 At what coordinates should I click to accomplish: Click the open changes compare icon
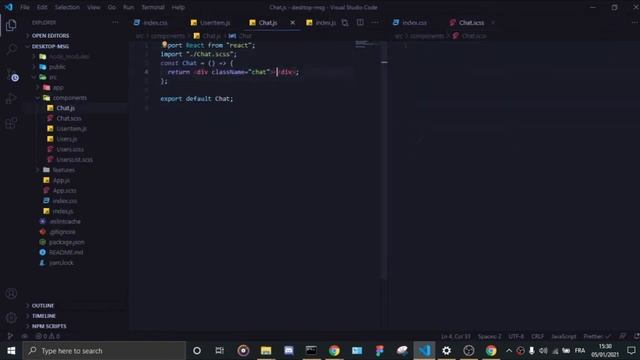coord(345,22)
